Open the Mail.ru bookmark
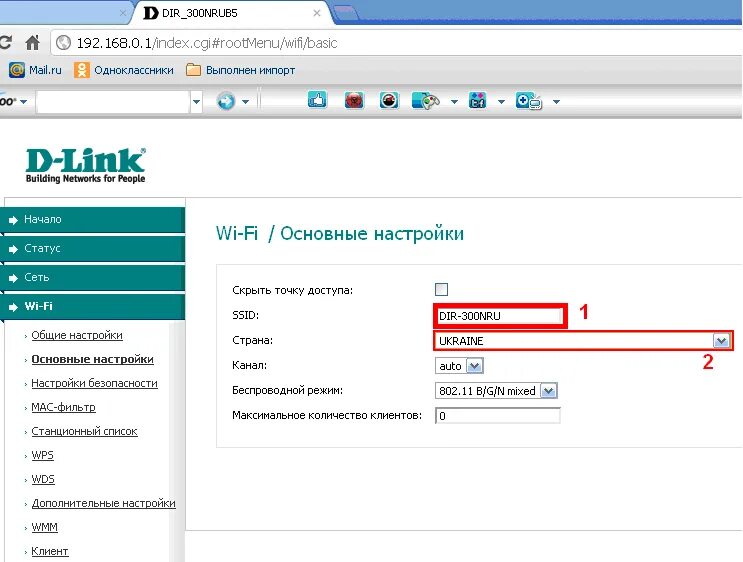This screenshot has height=562, width=743. 36,70
